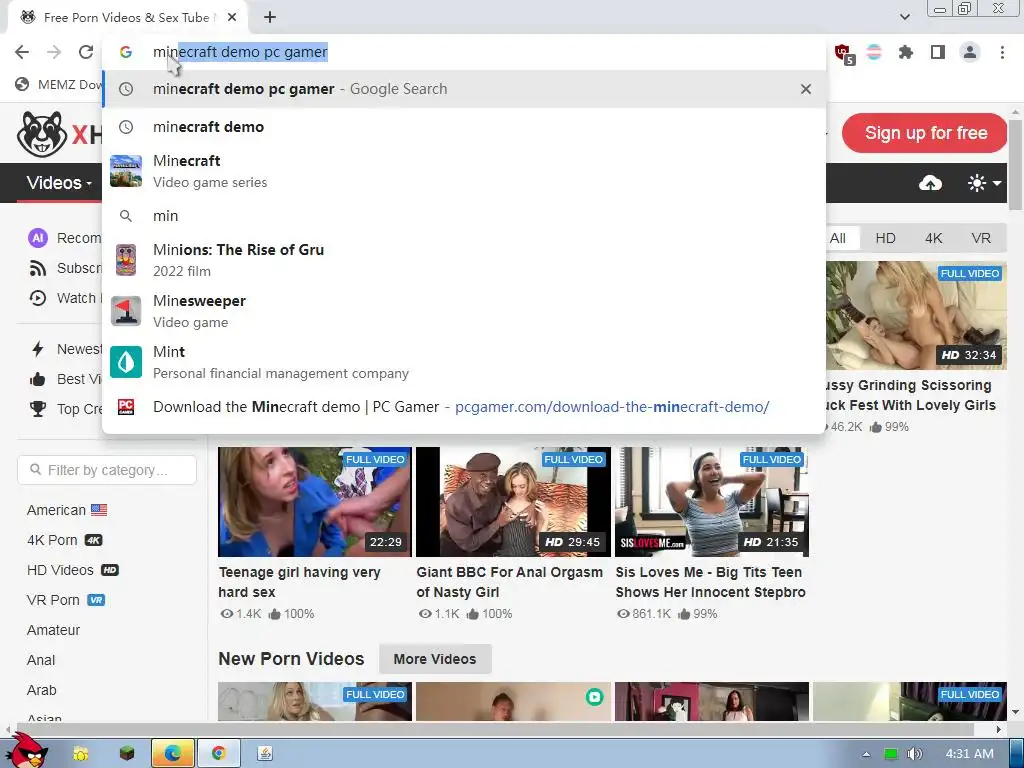Open the Minecraft block taskbar icon
This screenshot has height=768, width=1024.
[127, 754]
